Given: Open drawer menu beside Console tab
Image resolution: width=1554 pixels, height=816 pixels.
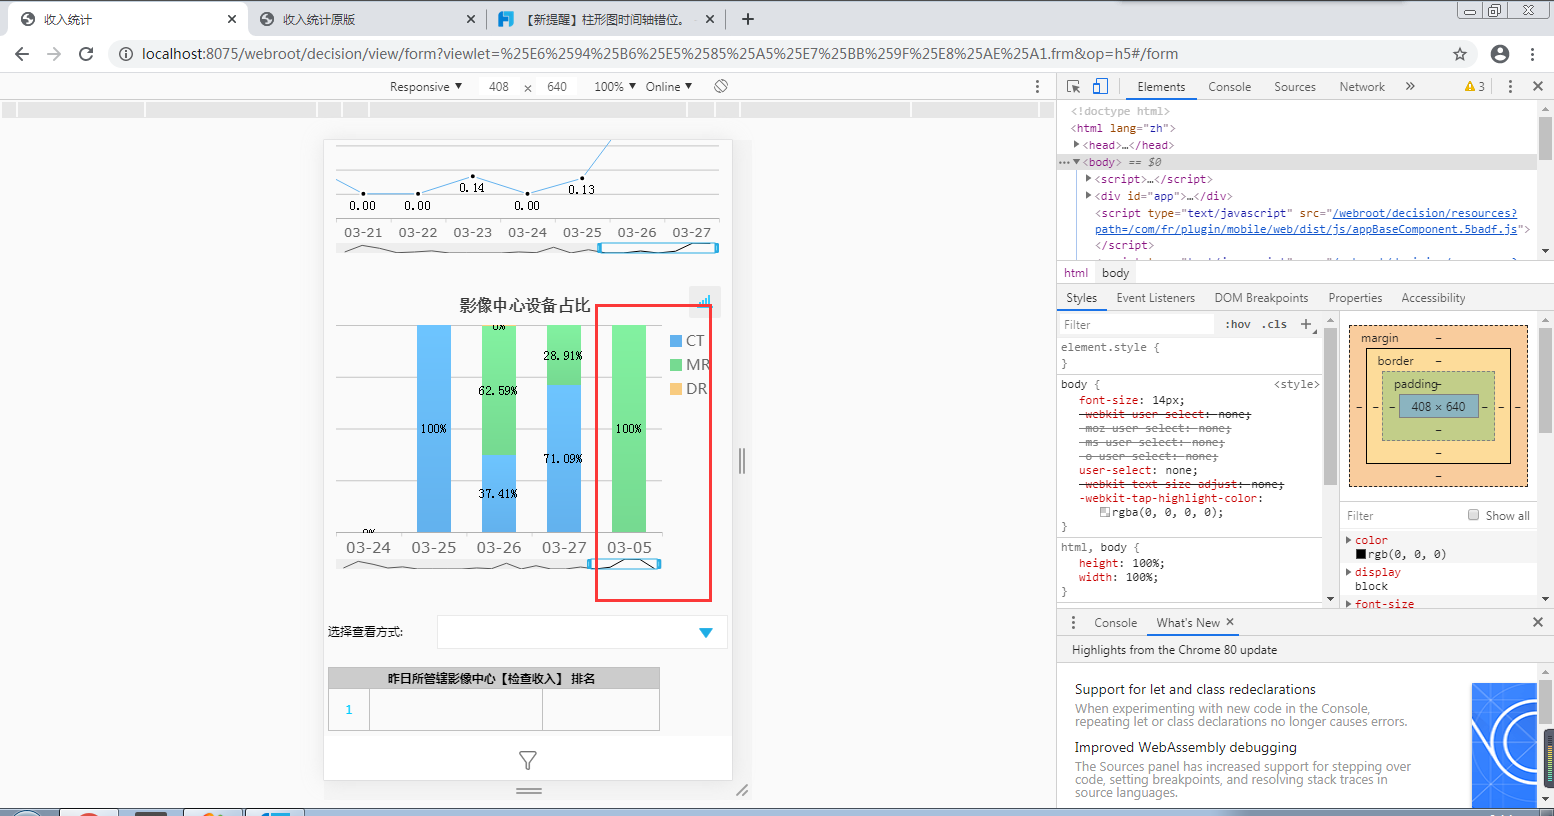Looking at the screenshot, I should click(1073, 622).
